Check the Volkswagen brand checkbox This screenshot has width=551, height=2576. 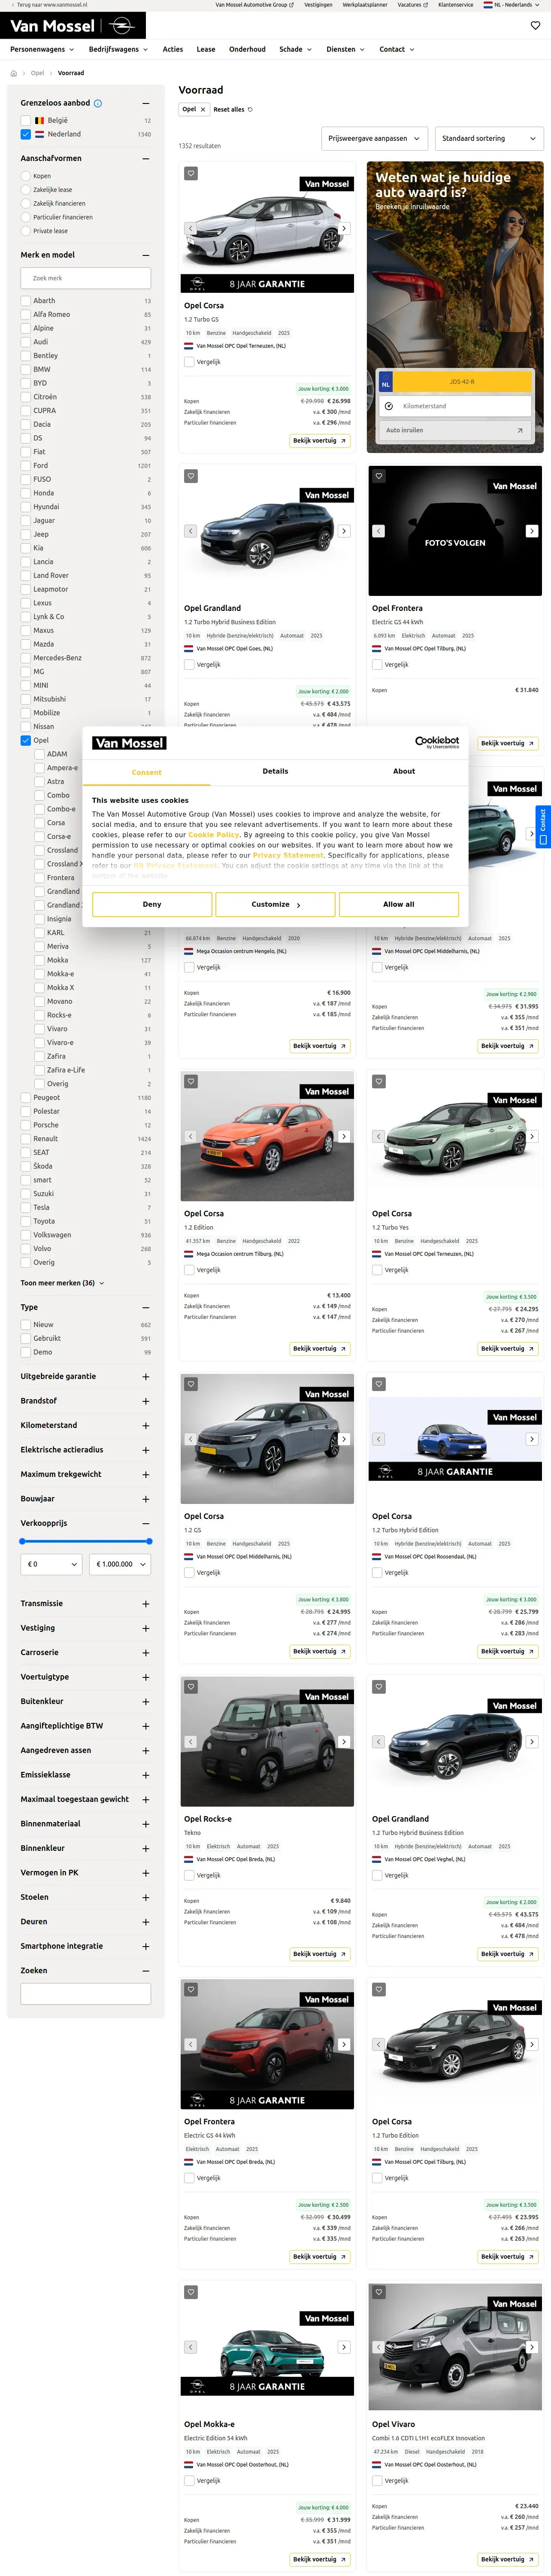26,1235
